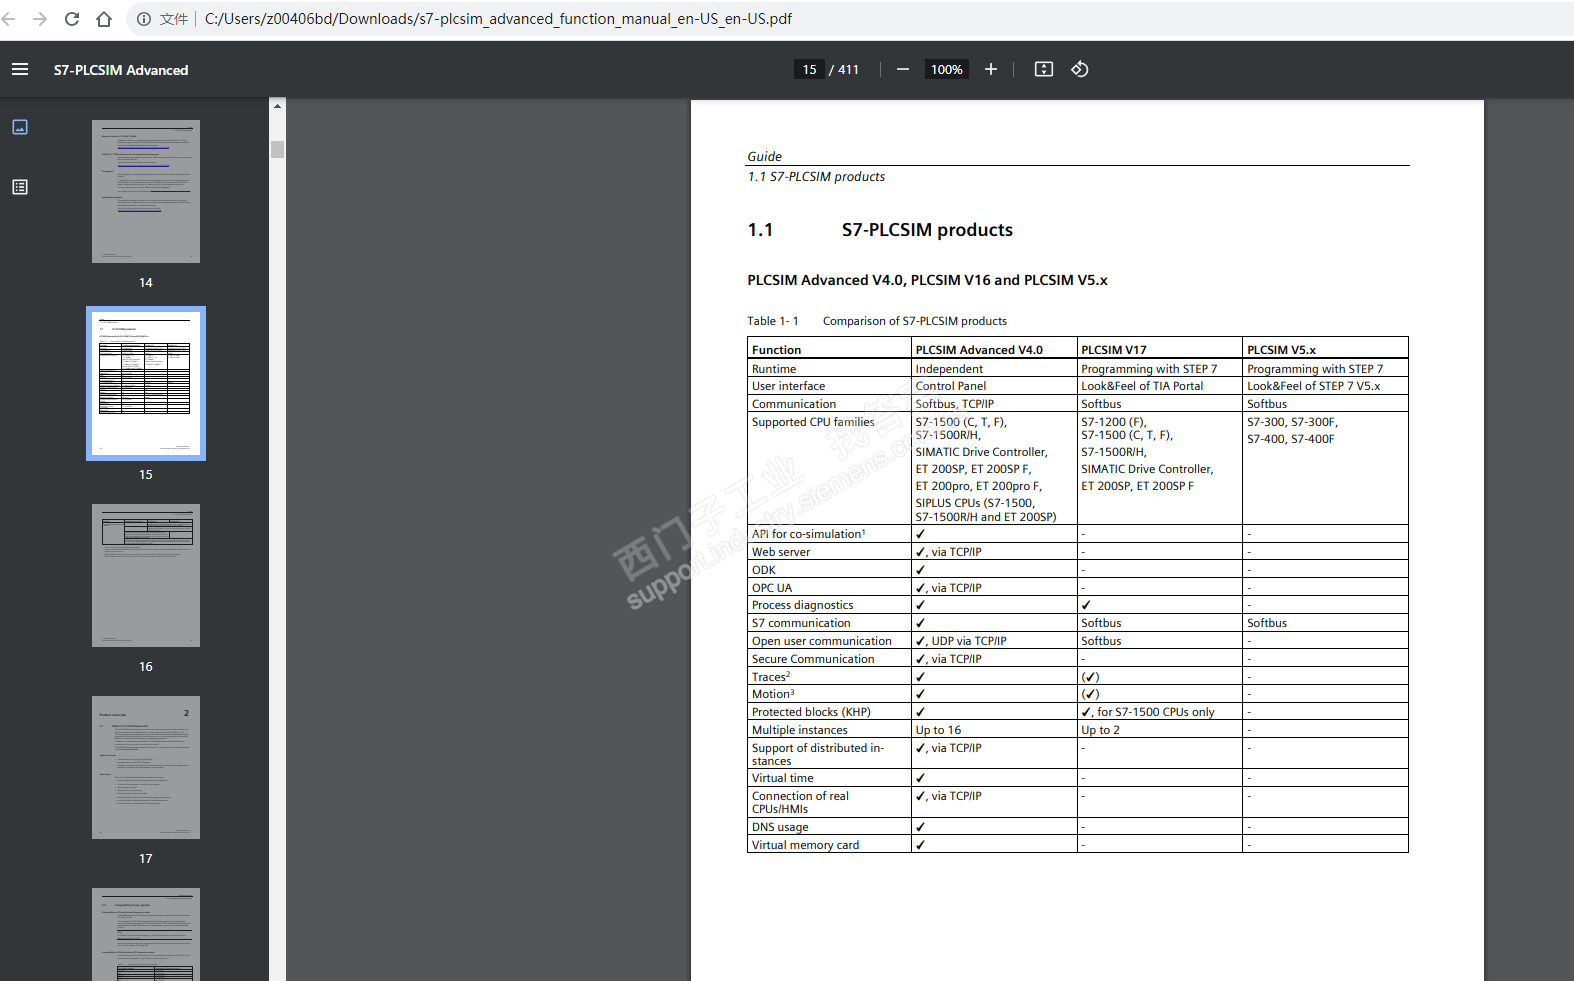
Task: Click the 'Virtual time' row label
Action: point(783,778)
